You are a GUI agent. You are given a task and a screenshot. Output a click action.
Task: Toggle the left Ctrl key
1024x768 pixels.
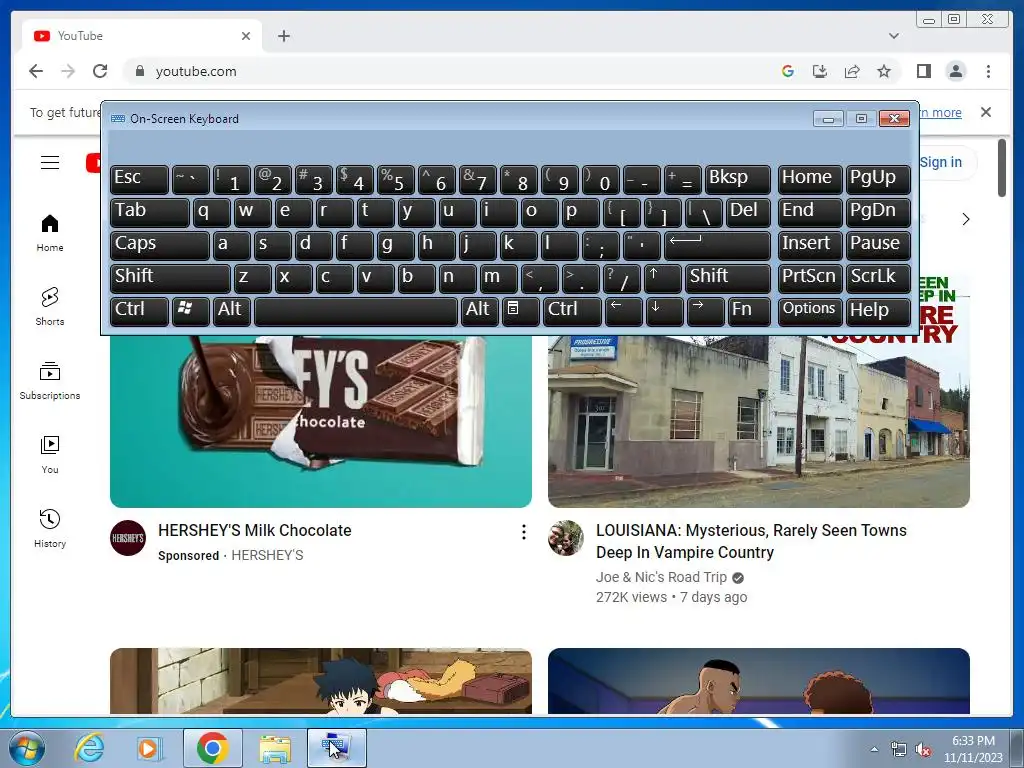coord(139,312)
